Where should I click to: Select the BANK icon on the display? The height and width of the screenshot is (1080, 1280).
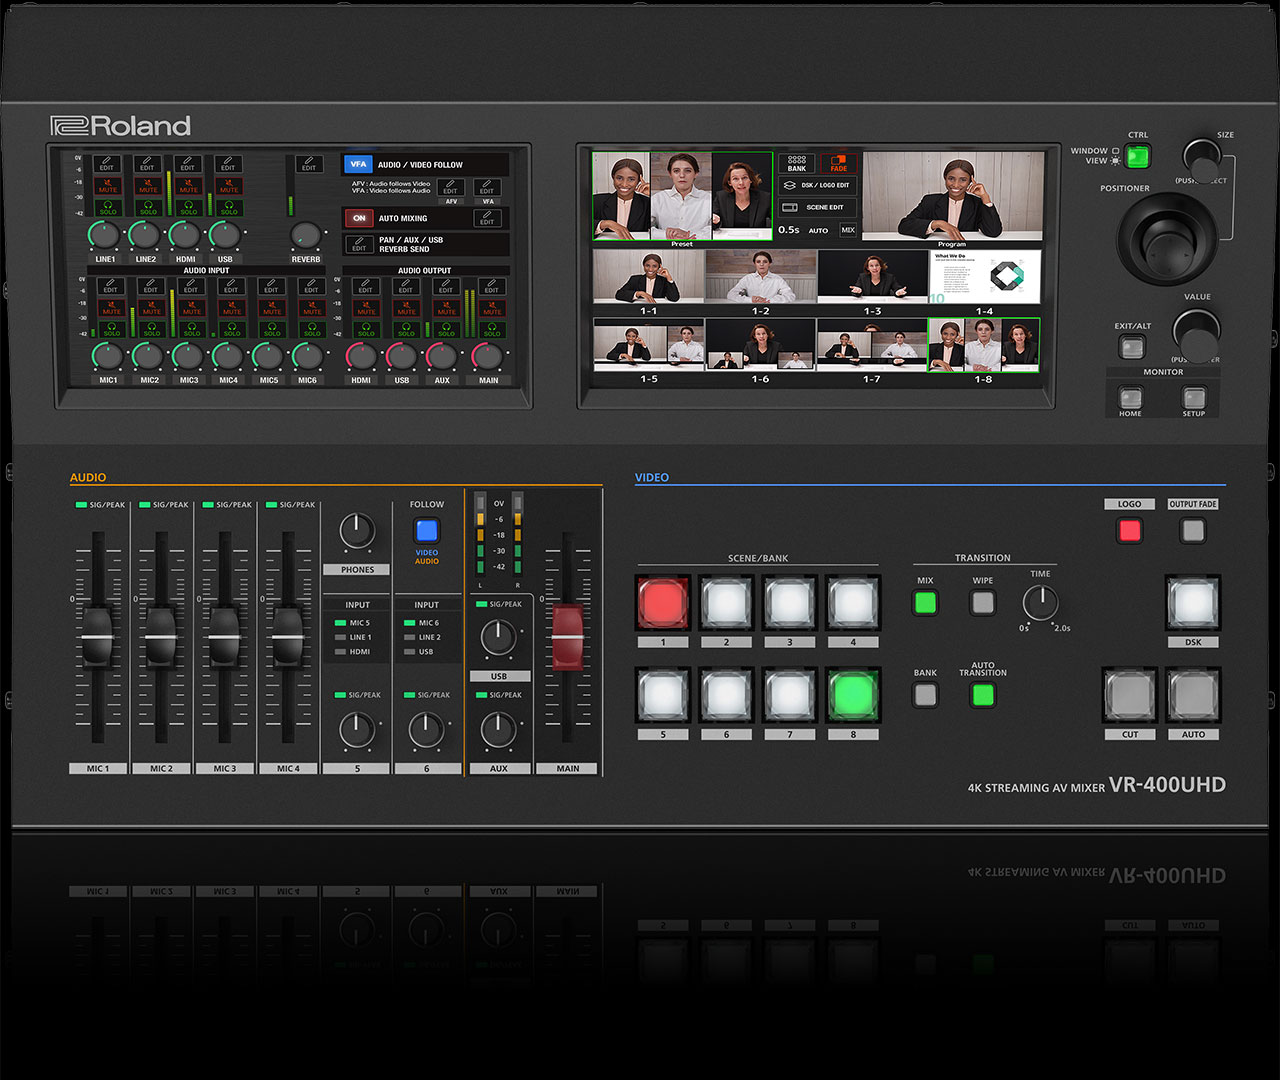(x=797, y=163)
